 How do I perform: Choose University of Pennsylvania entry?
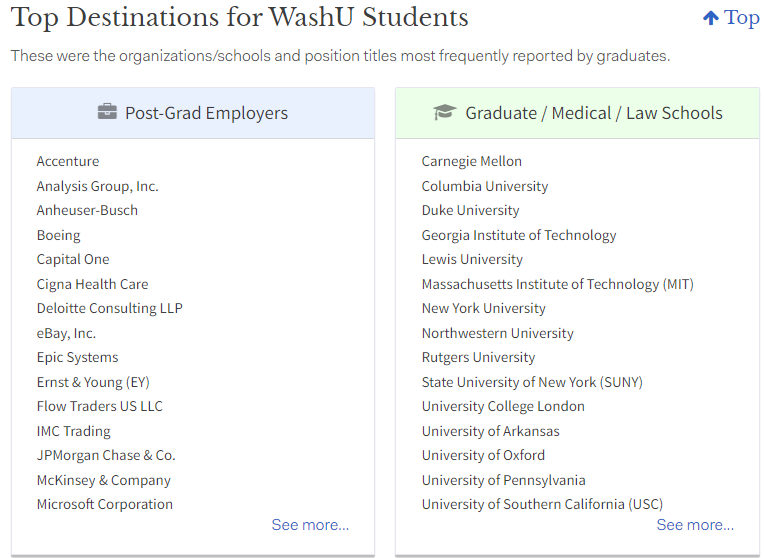point(503,481)
